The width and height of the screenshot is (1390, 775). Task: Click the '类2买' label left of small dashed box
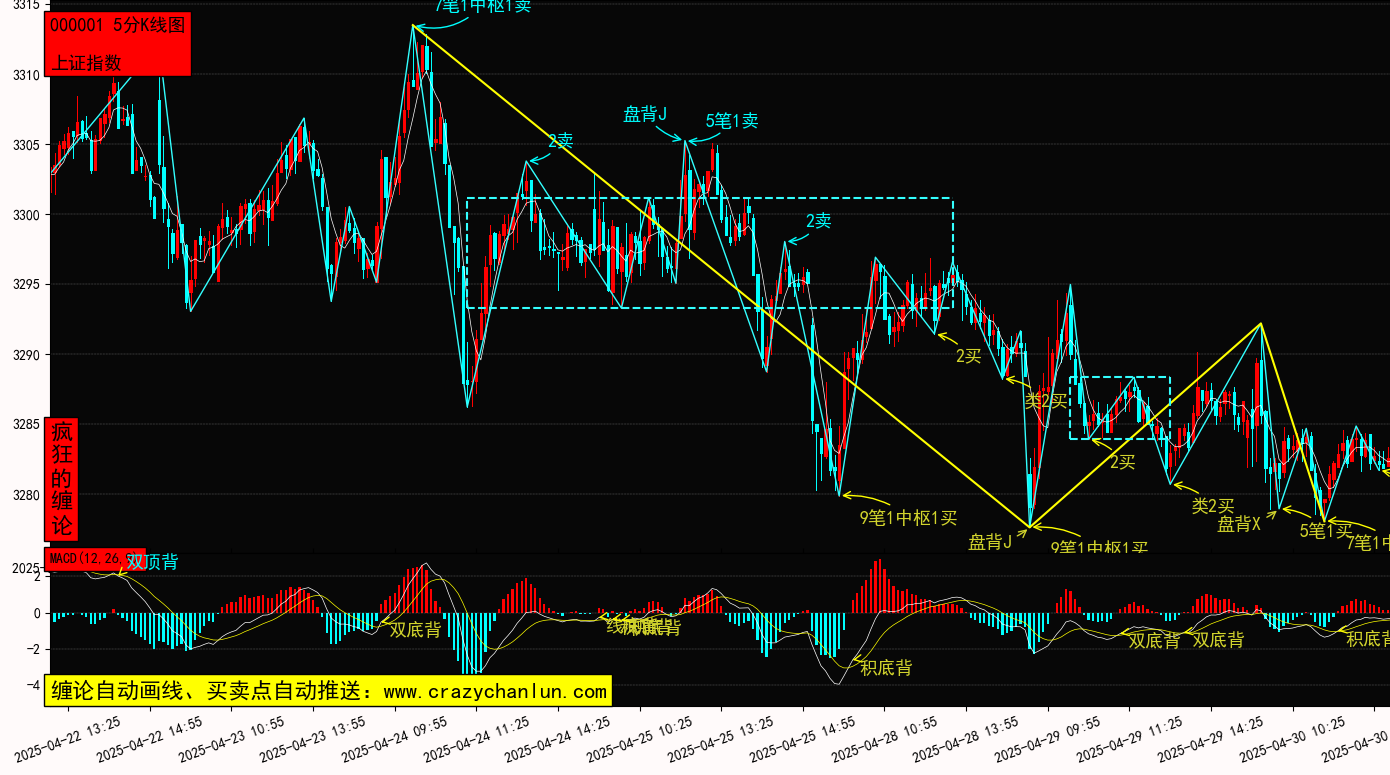point(1046,401)
